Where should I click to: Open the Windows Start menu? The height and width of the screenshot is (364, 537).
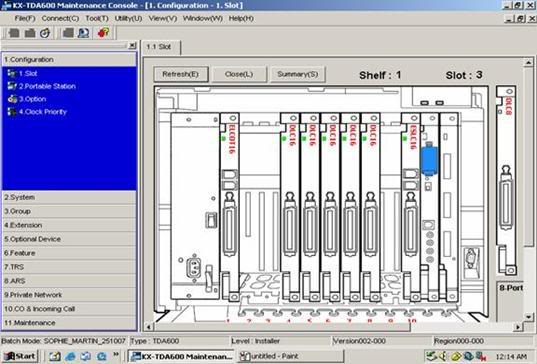click(x=20, y=356)
